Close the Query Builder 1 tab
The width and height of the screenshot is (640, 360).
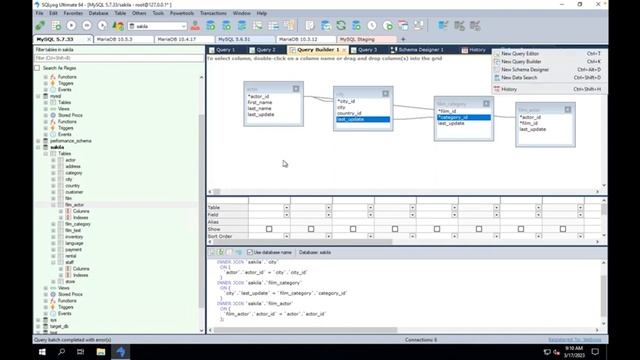click(x=344, y=50)
